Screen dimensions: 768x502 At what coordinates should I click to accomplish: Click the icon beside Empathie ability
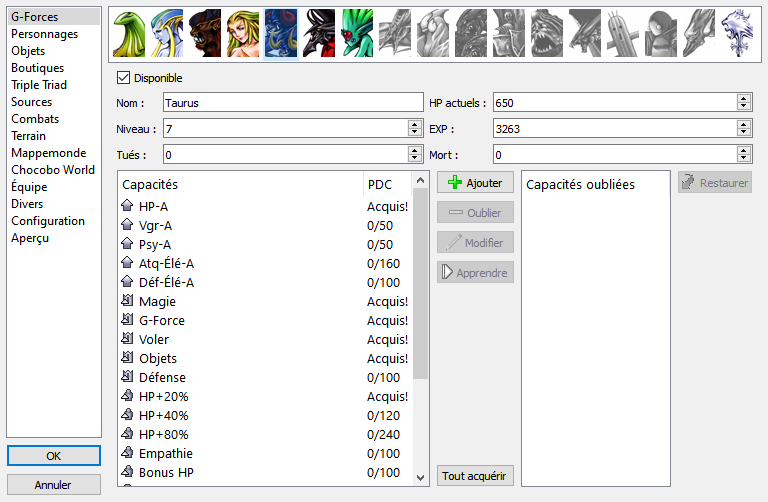[127, 453]
